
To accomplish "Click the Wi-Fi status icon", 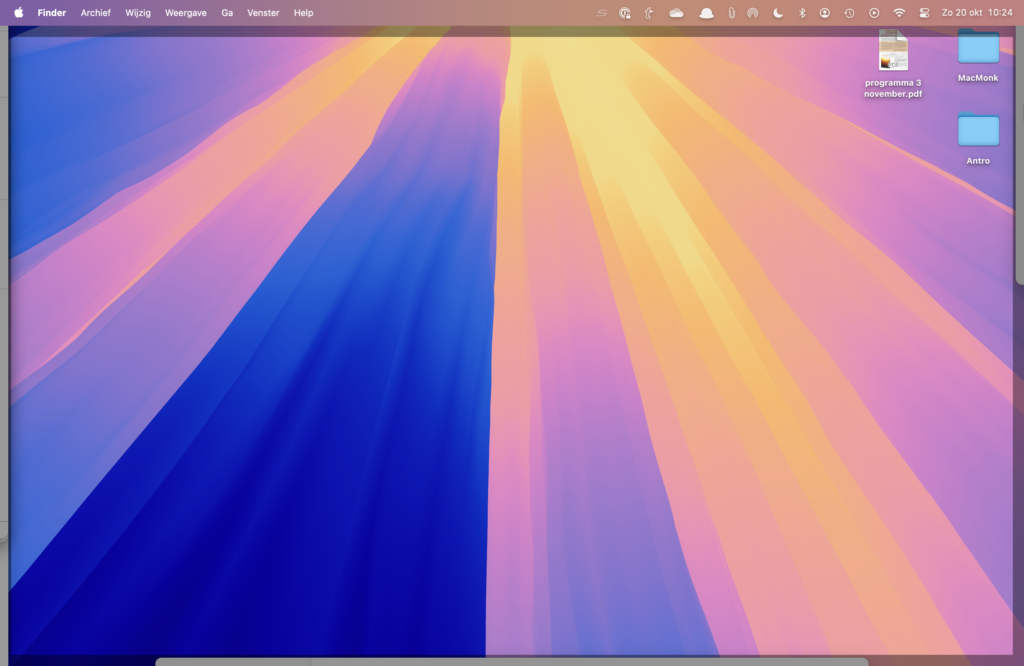I will [899, 13].
